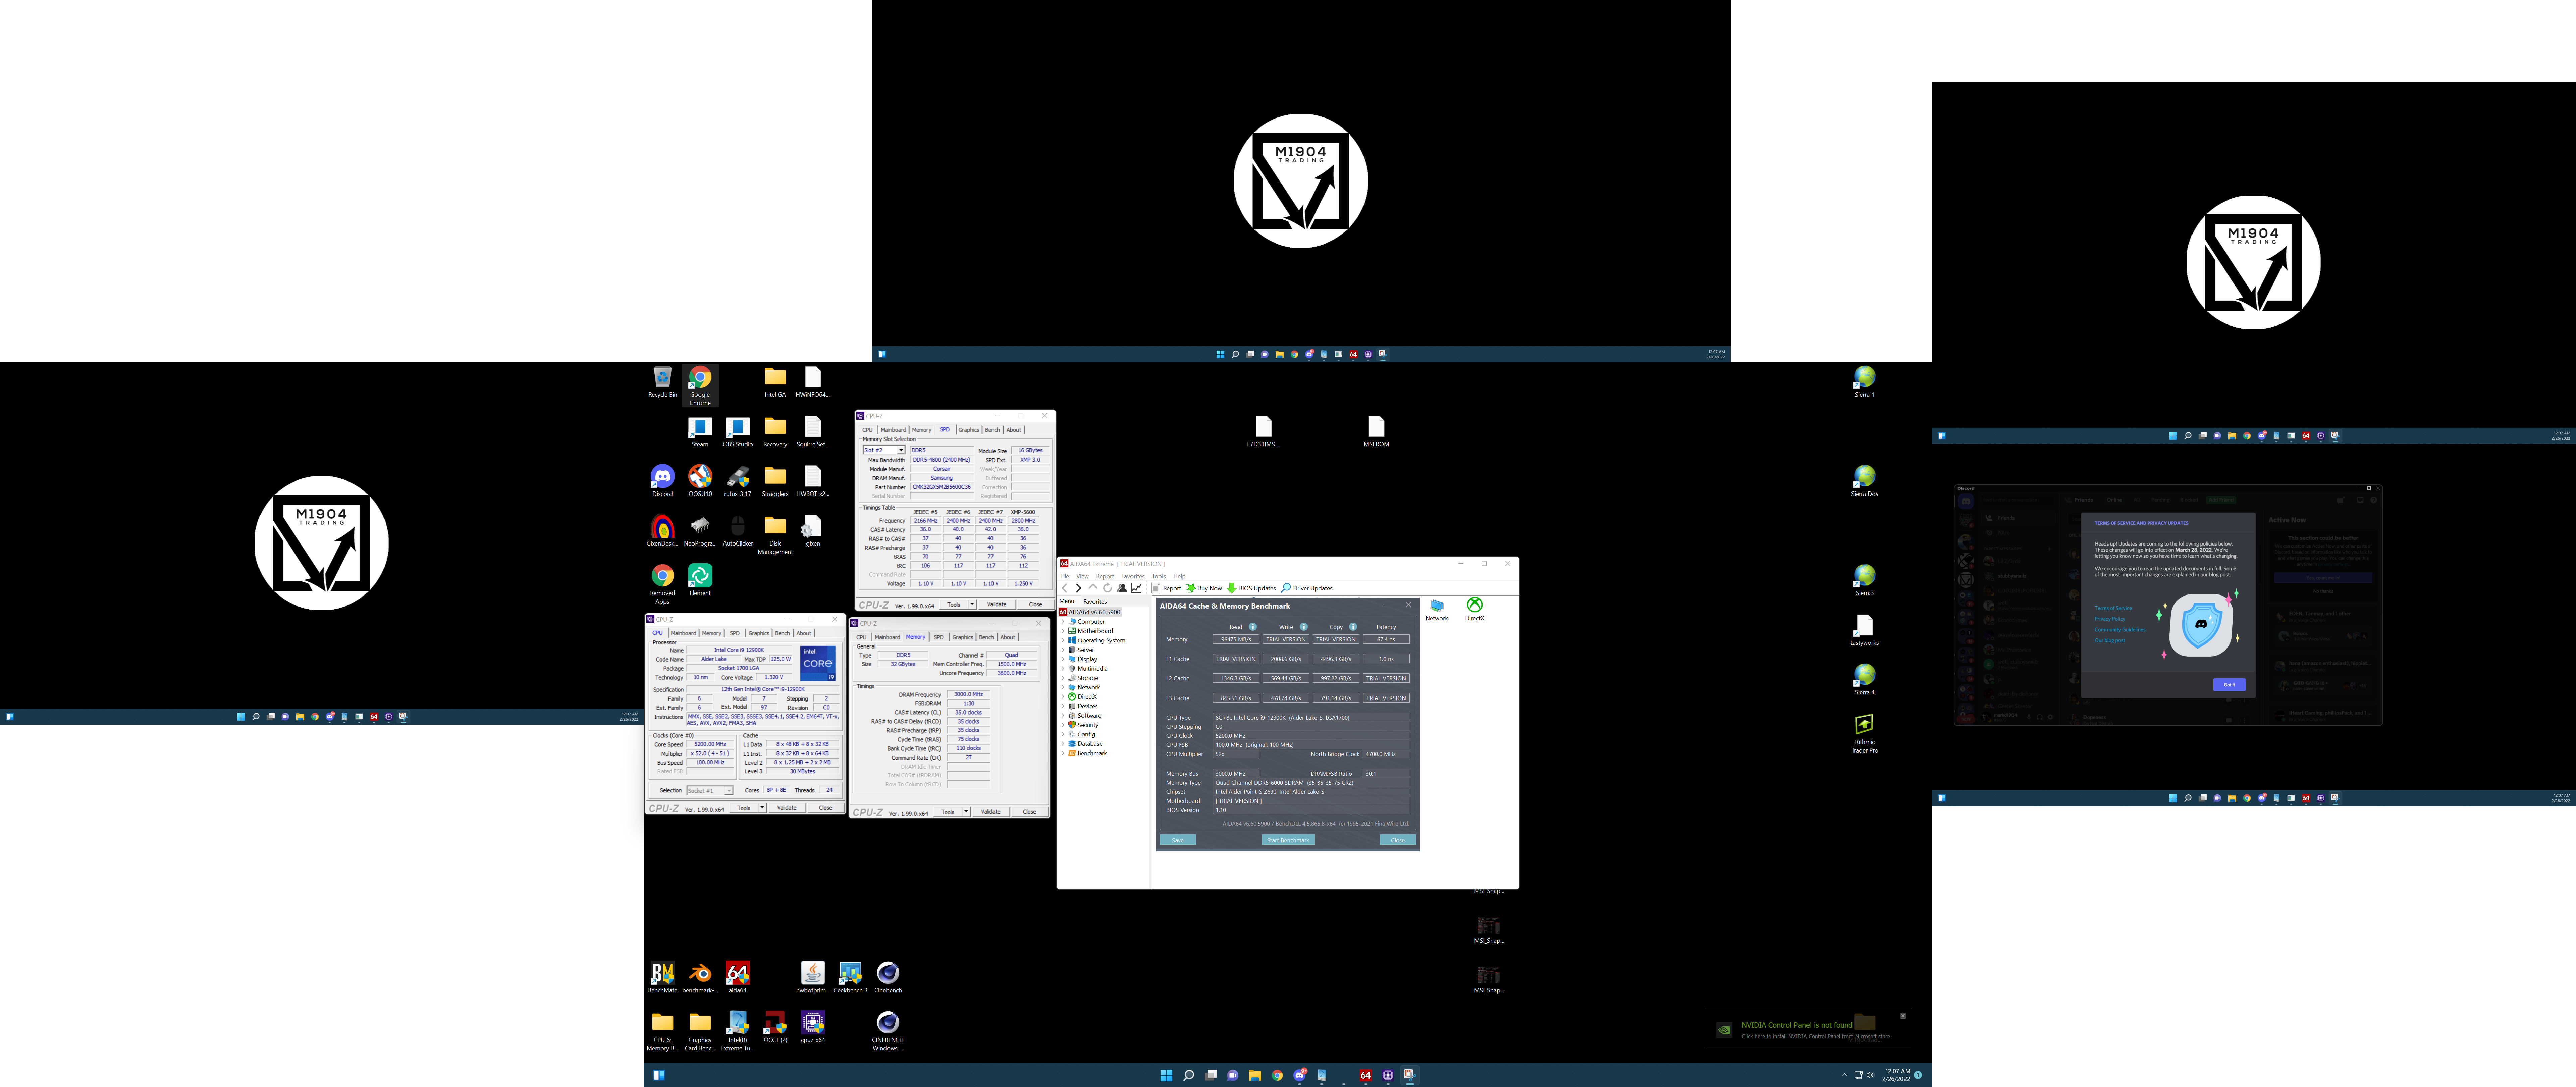Click the info icon beside Write column
Image resolution: width=2576 pixels, height=1087 pixels.
tap(1304, 627)
